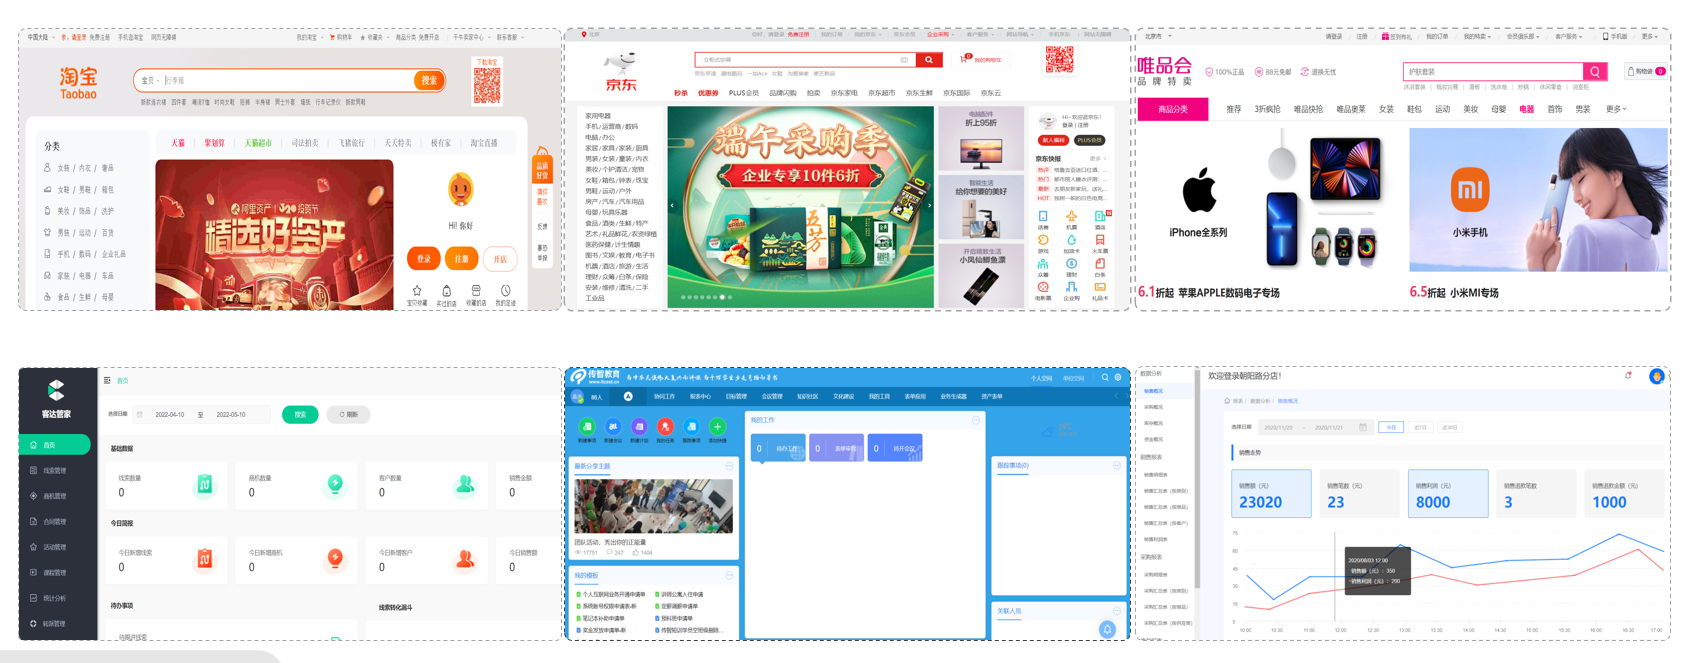Viewport: 1705px width, 663px height.
Task: Click the settings gear in blue dashboard header
Action: [1118, 378]
